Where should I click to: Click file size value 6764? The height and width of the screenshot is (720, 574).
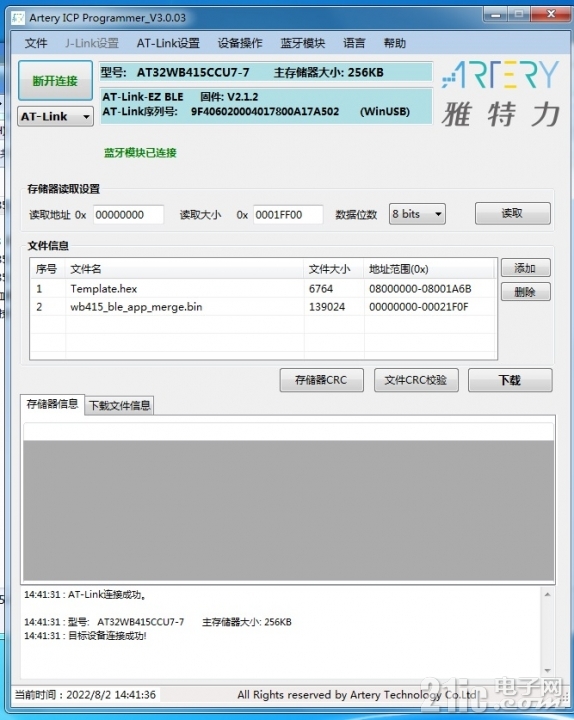pos(321,289)
